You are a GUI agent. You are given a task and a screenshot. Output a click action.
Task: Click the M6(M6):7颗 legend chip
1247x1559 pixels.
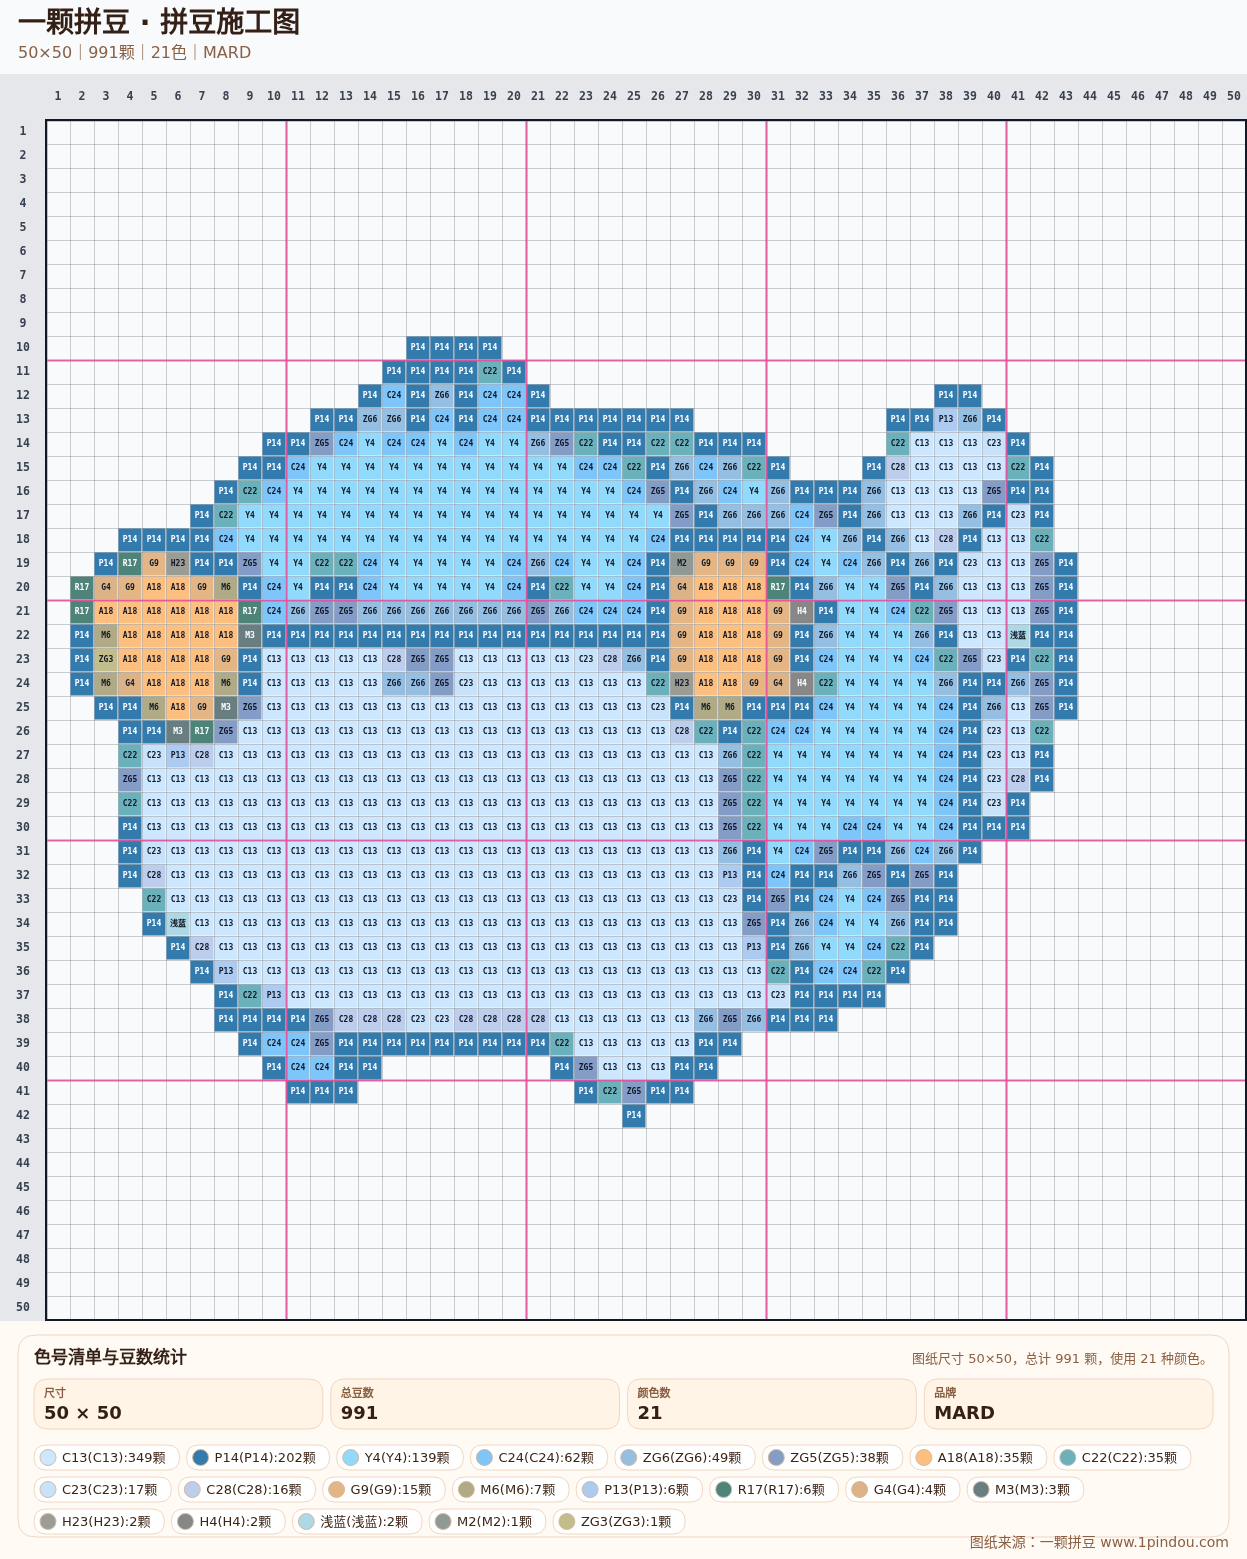coord(511,1489)
